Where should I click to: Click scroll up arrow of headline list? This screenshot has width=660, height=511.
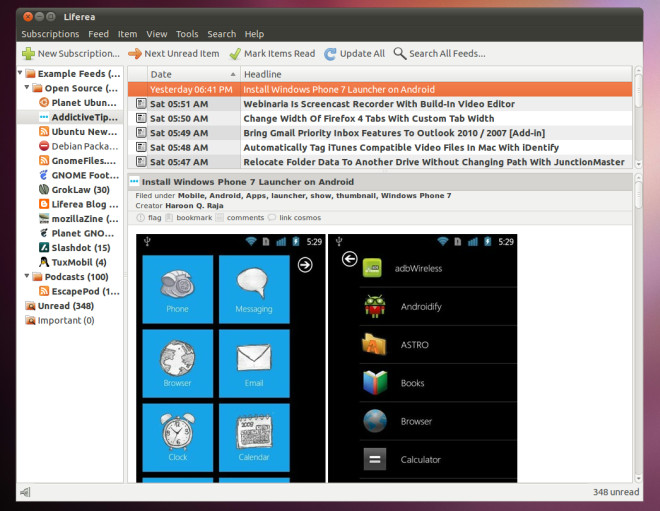(x=639, y=70)
